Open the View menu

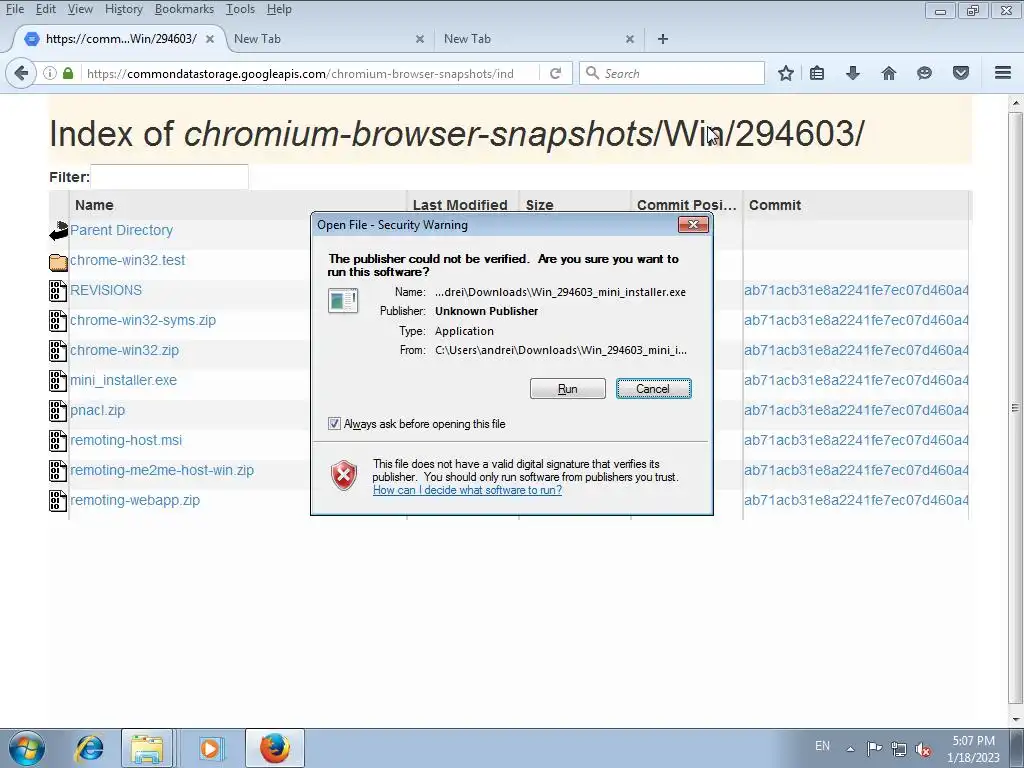(80, 9)
